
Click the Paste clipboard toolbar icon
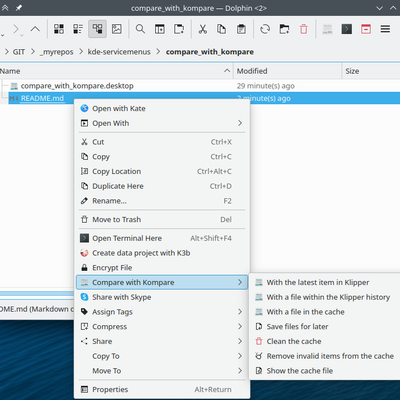(x=241, y=29)
